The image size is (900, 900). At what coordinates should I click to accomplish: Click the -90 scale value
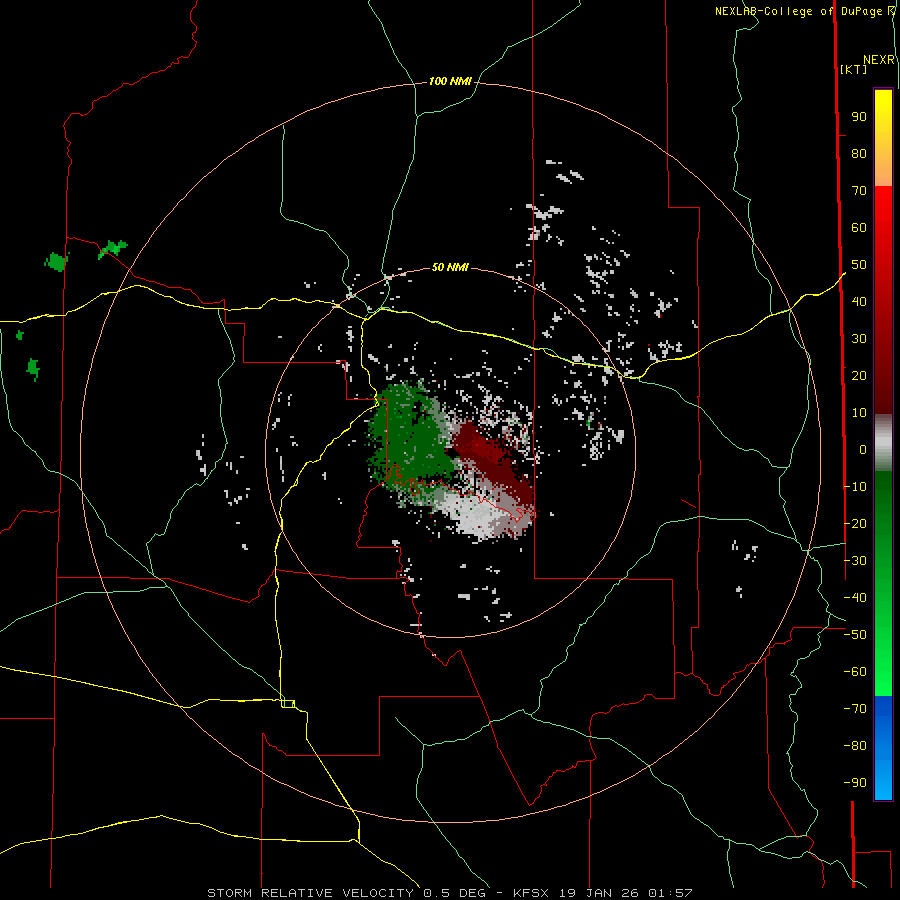(855, 783)
